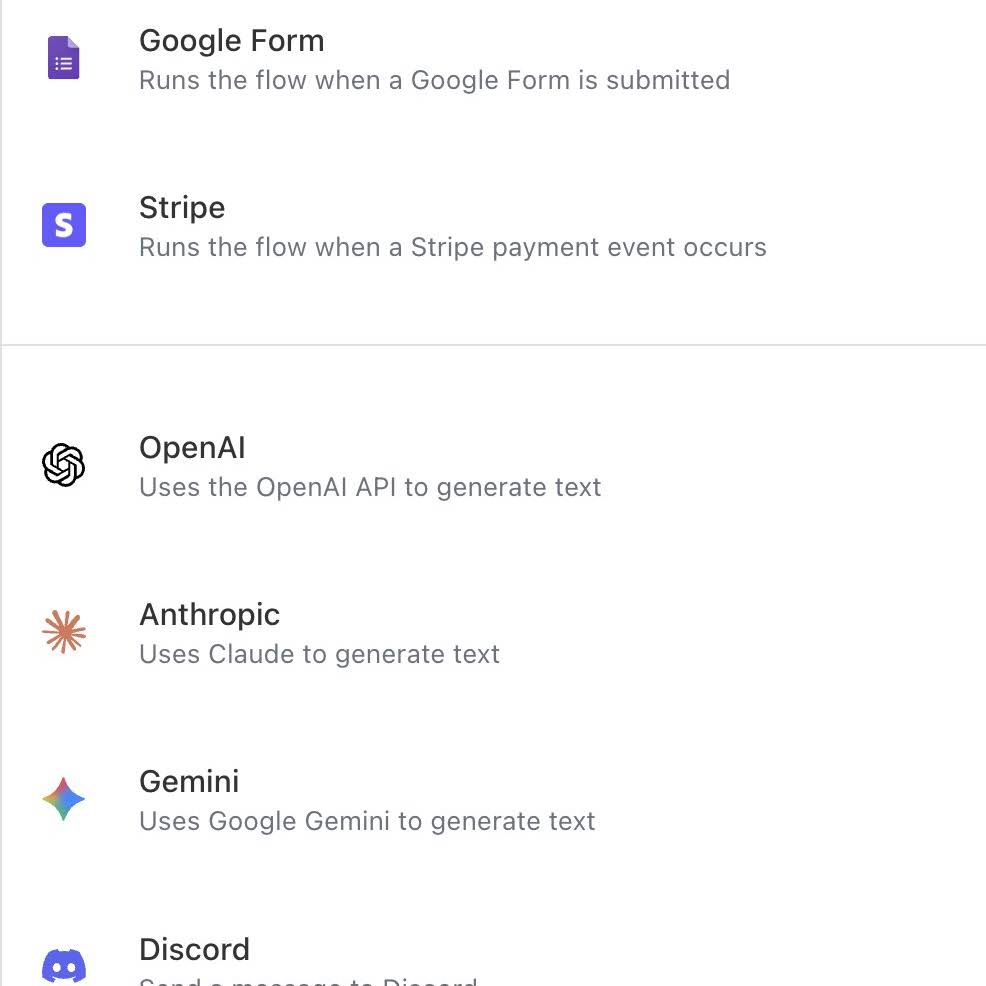Click the Gemini colorful sparkle icon
Image resolution: width=986 pixels, height=986 pixels.
click(x=64, y=799)
